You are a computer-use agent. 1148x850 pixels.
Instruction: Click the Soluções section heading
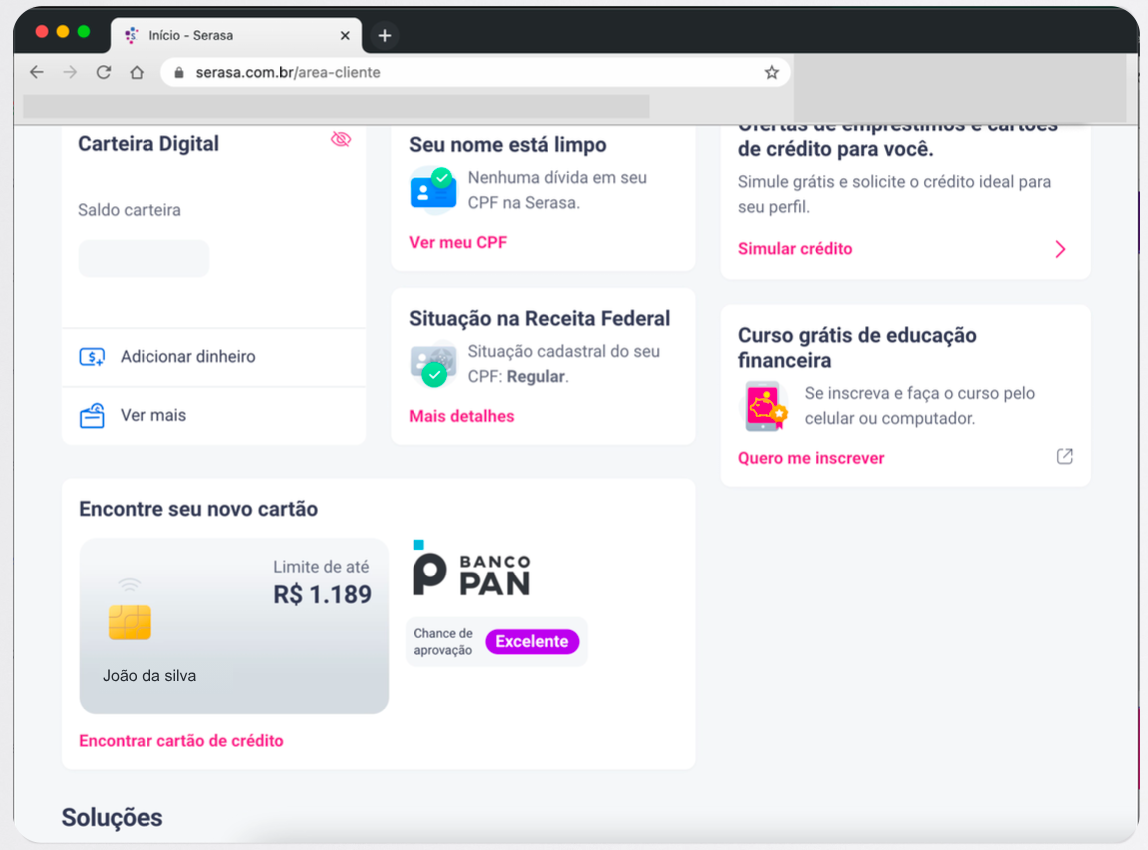(112, 817)
